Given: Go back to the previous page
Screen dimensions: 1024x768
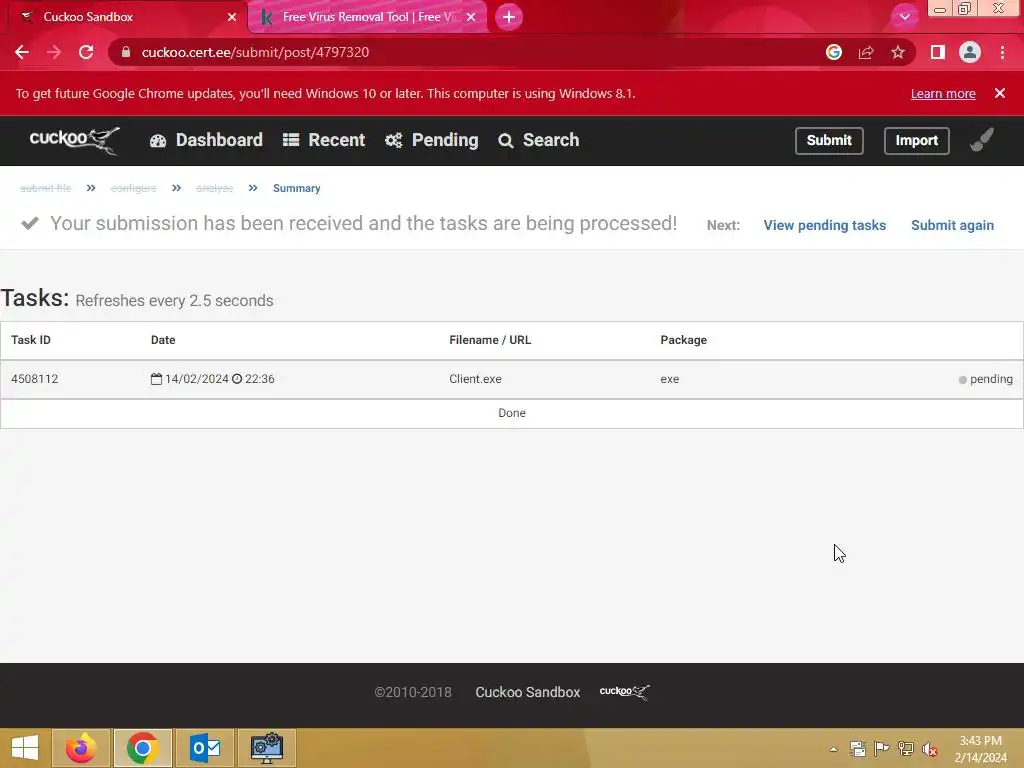Looking at the screenshot, I should tap(22, 52).
